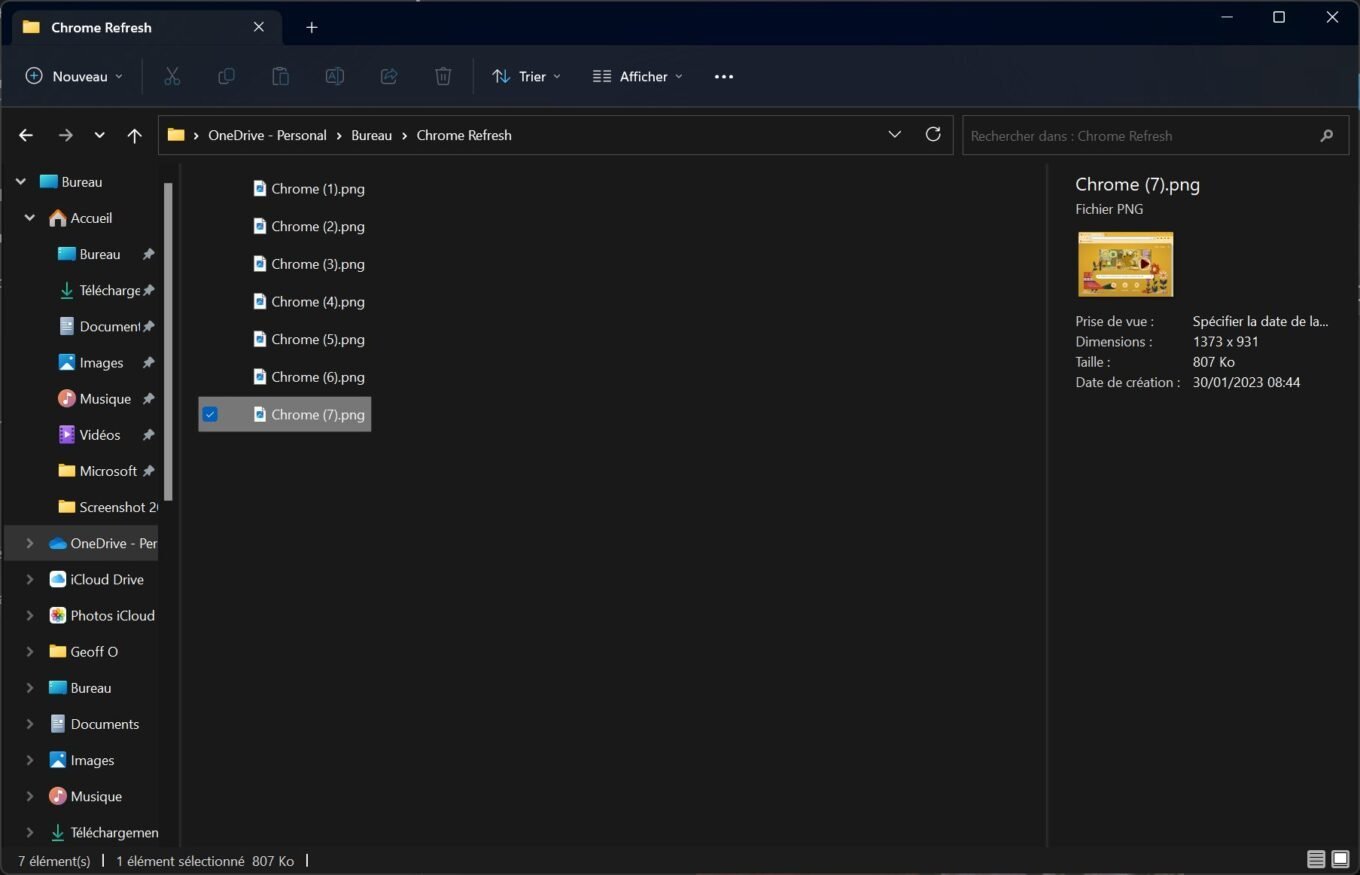Screen dimensions: 1360x875
Task: Click the sidebar vertical scrollbar
Action: 169,340
